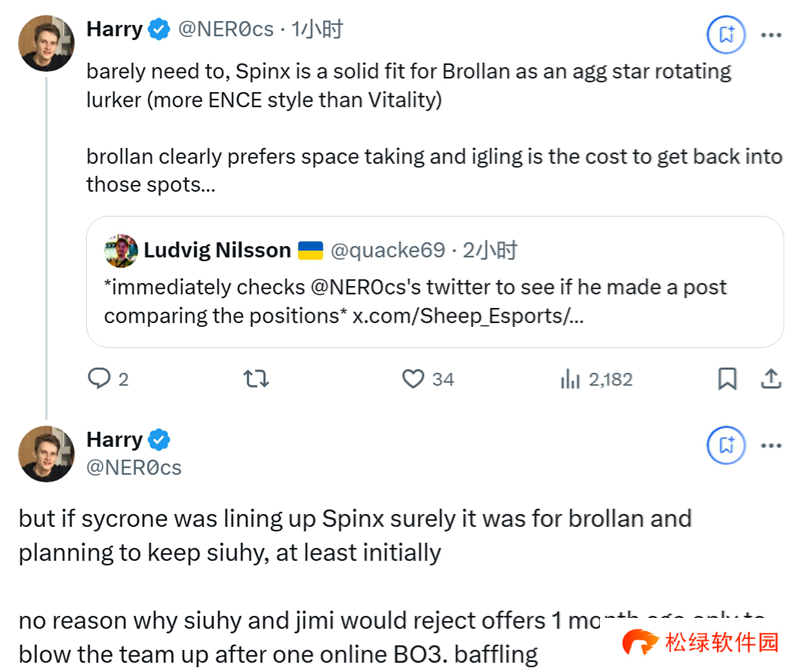
Task: Open the x.com/Sheep_Esports link
Action: pos(466,316)
